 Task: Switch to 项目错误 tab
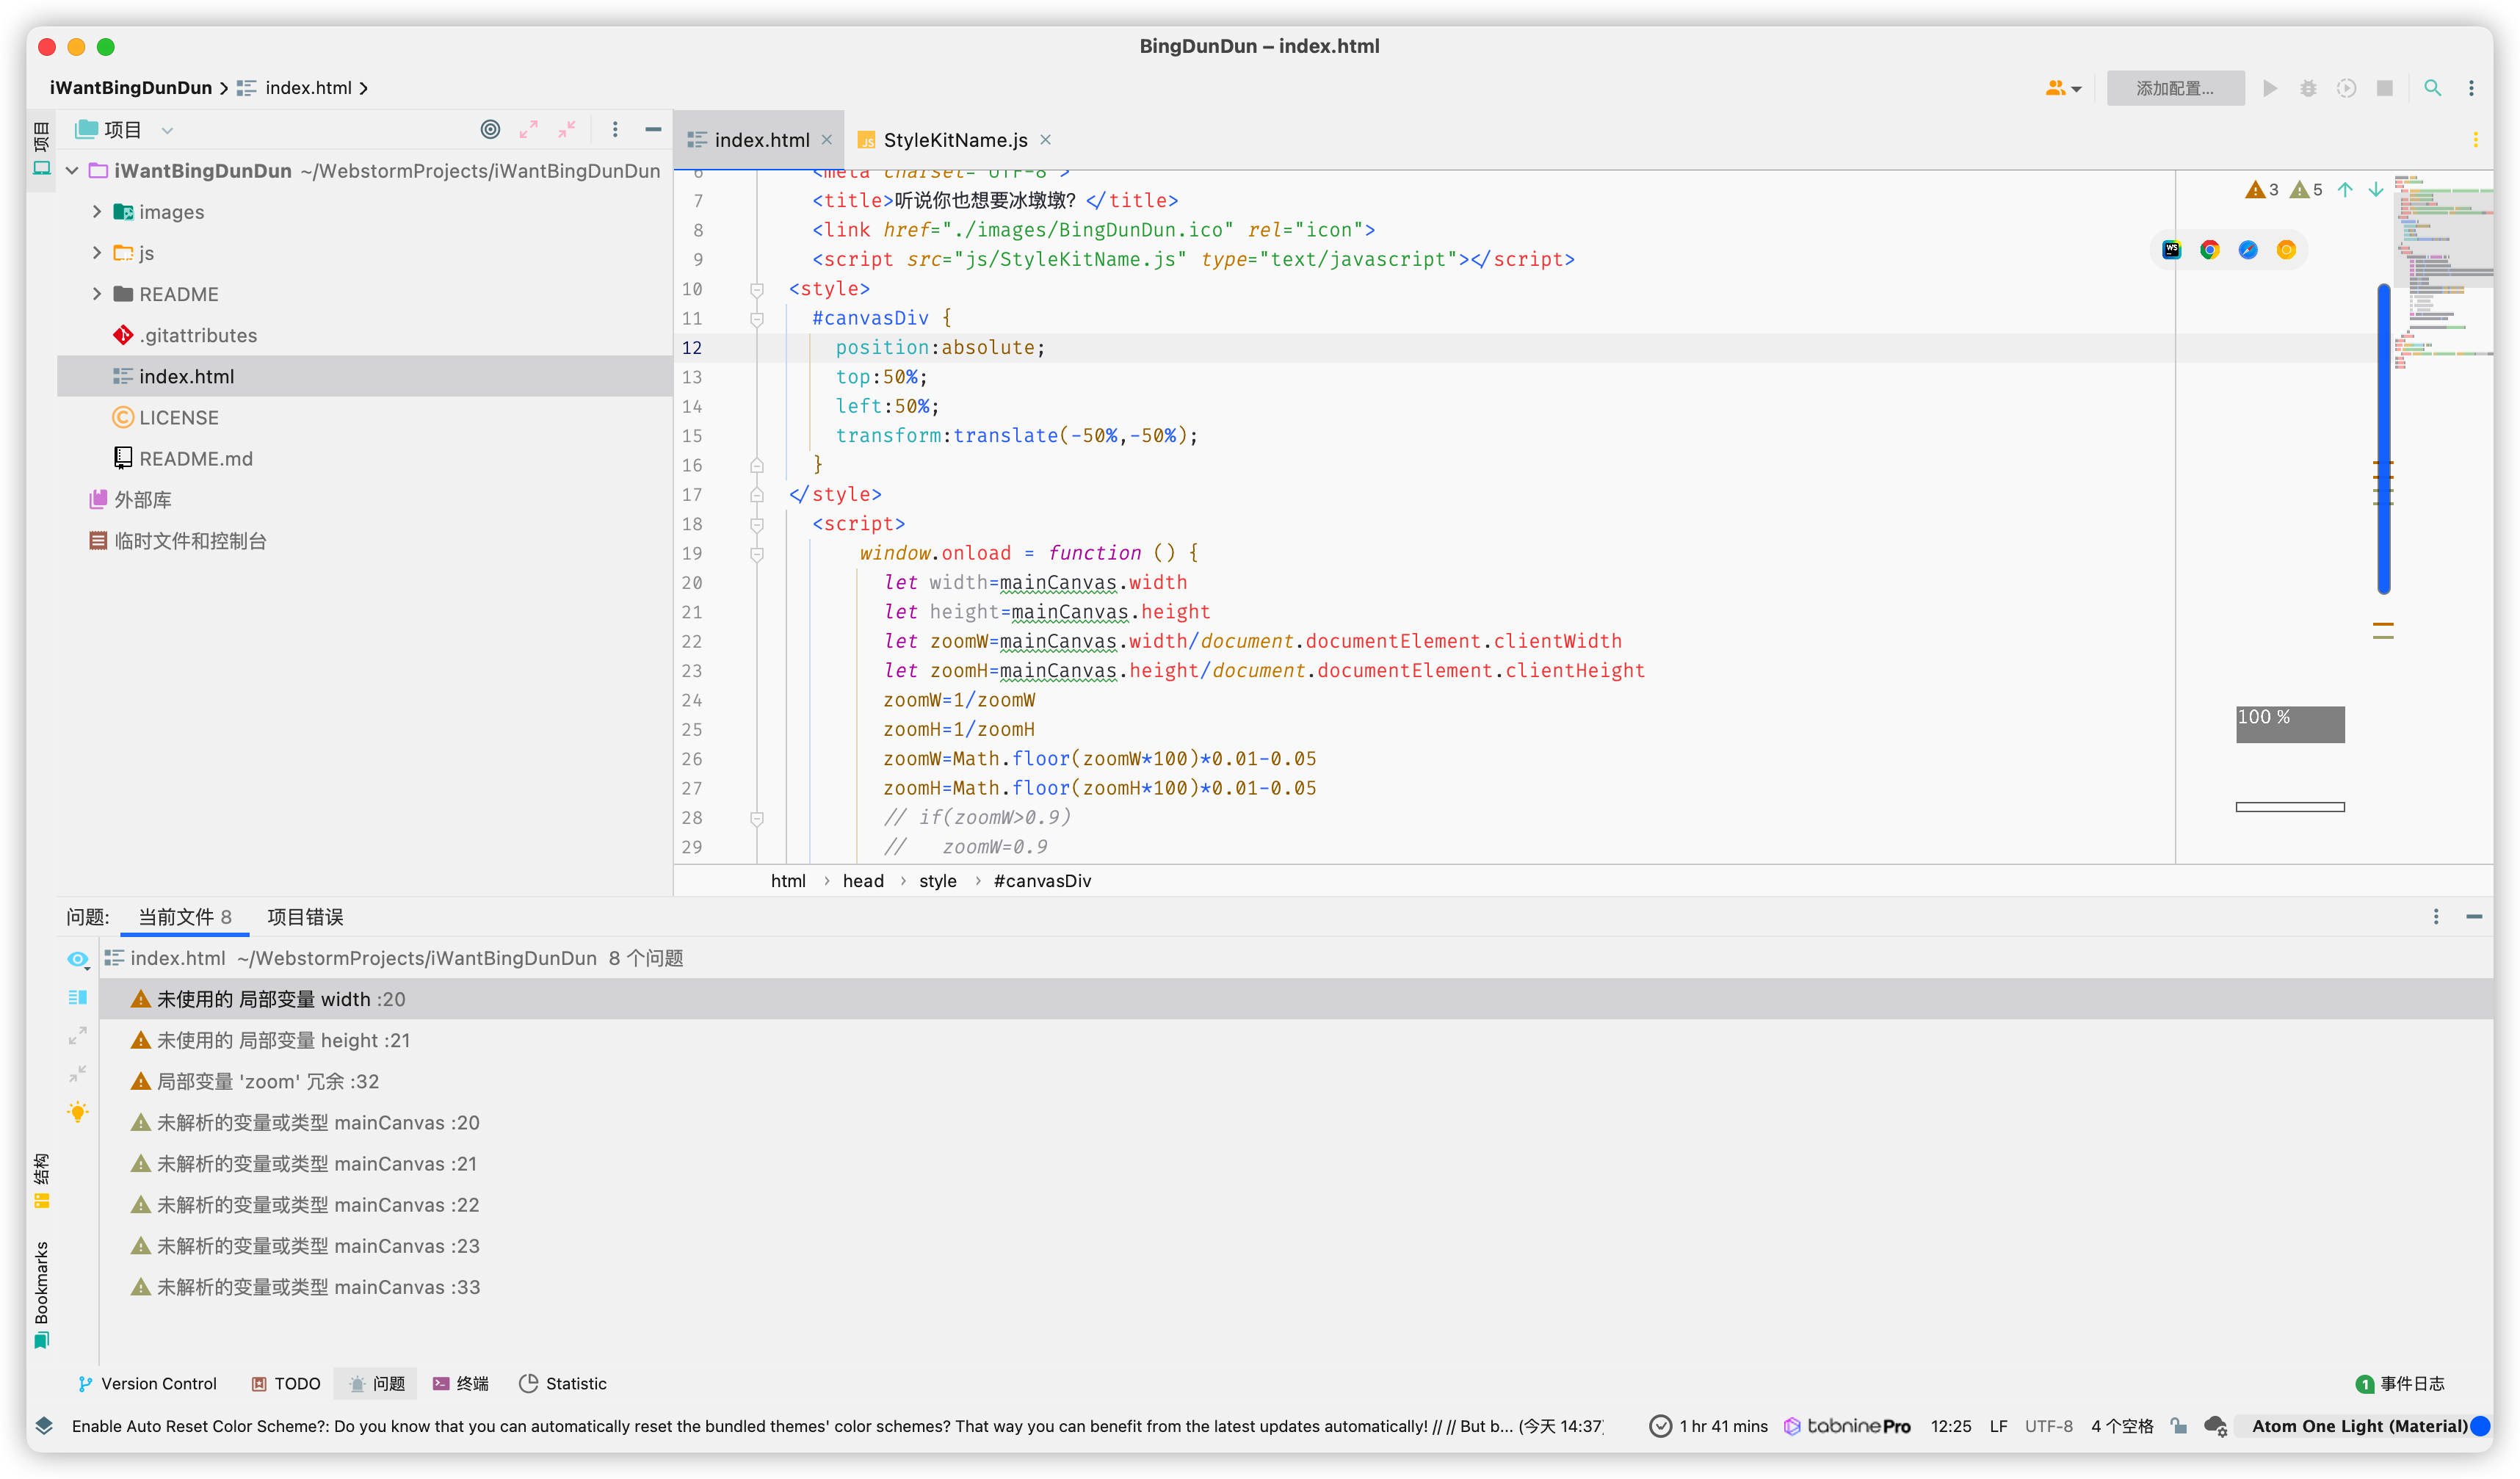tap(305, 917)
